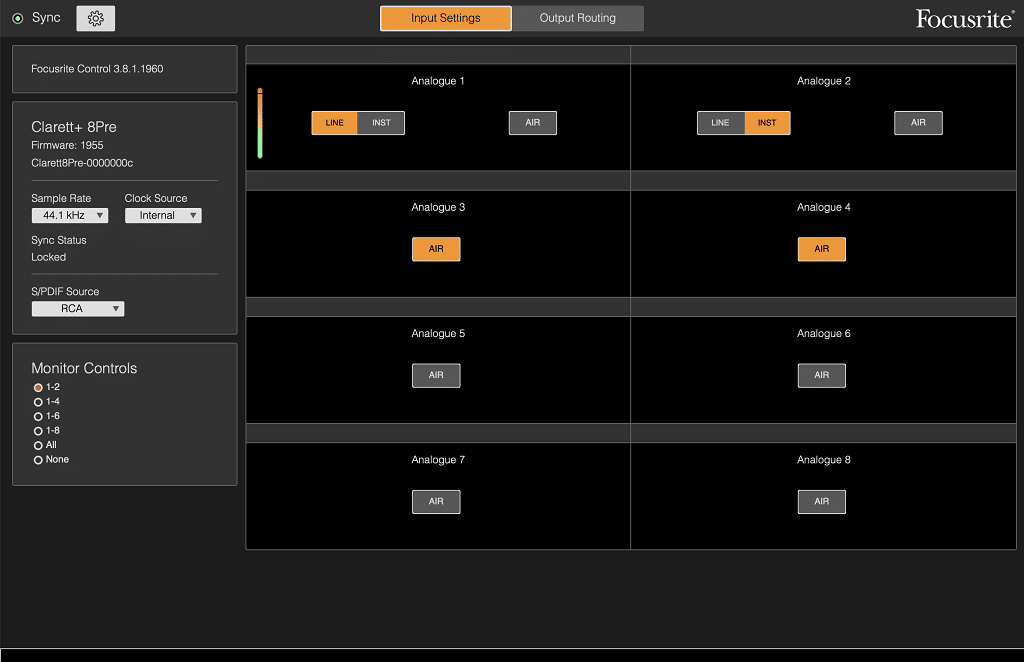The height and width of the screenshot is (662, 1024).
Task: Set Analogue 1 to INST
Action: tap(381, 123)
